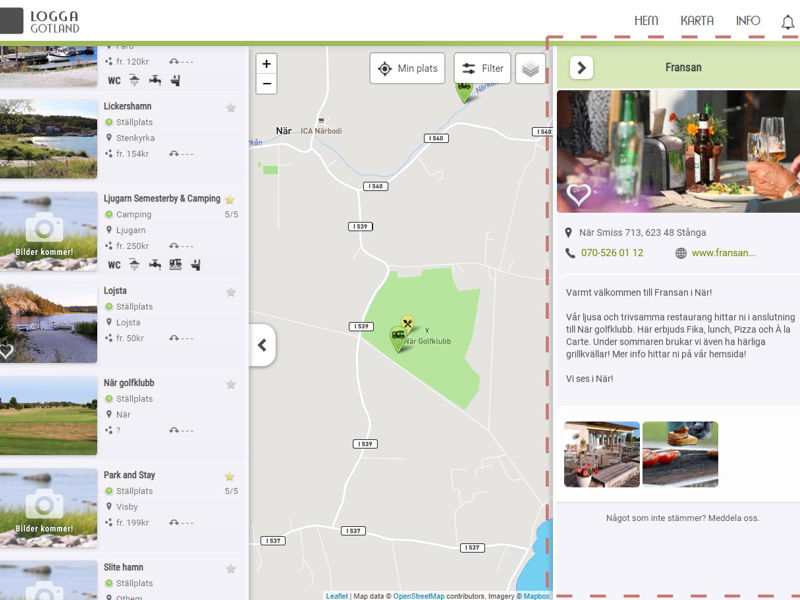
Task: Favorite Fransan with heart icon
Action: [x=579, y=194]
